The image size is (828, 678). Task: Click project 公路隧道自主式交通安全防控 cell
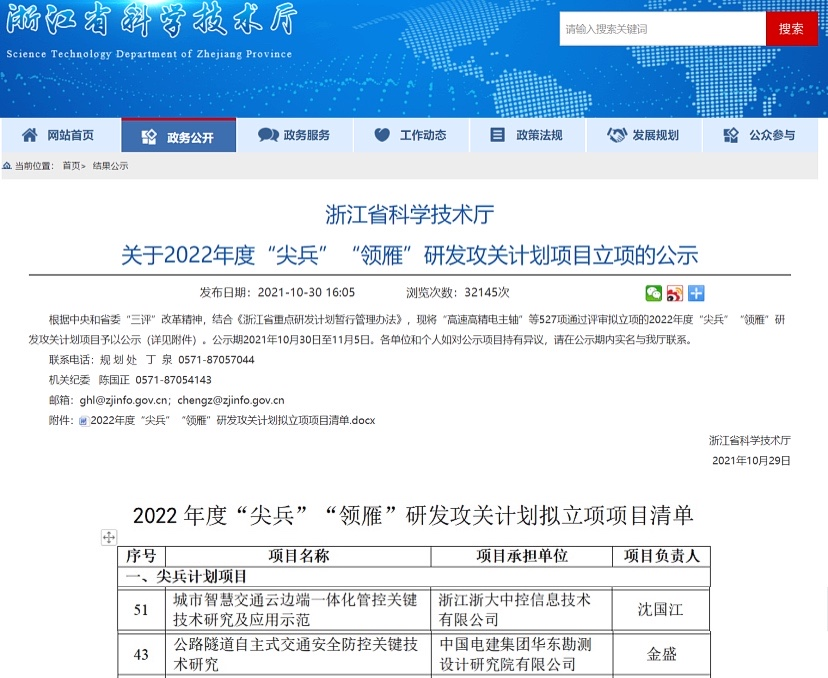298,654
